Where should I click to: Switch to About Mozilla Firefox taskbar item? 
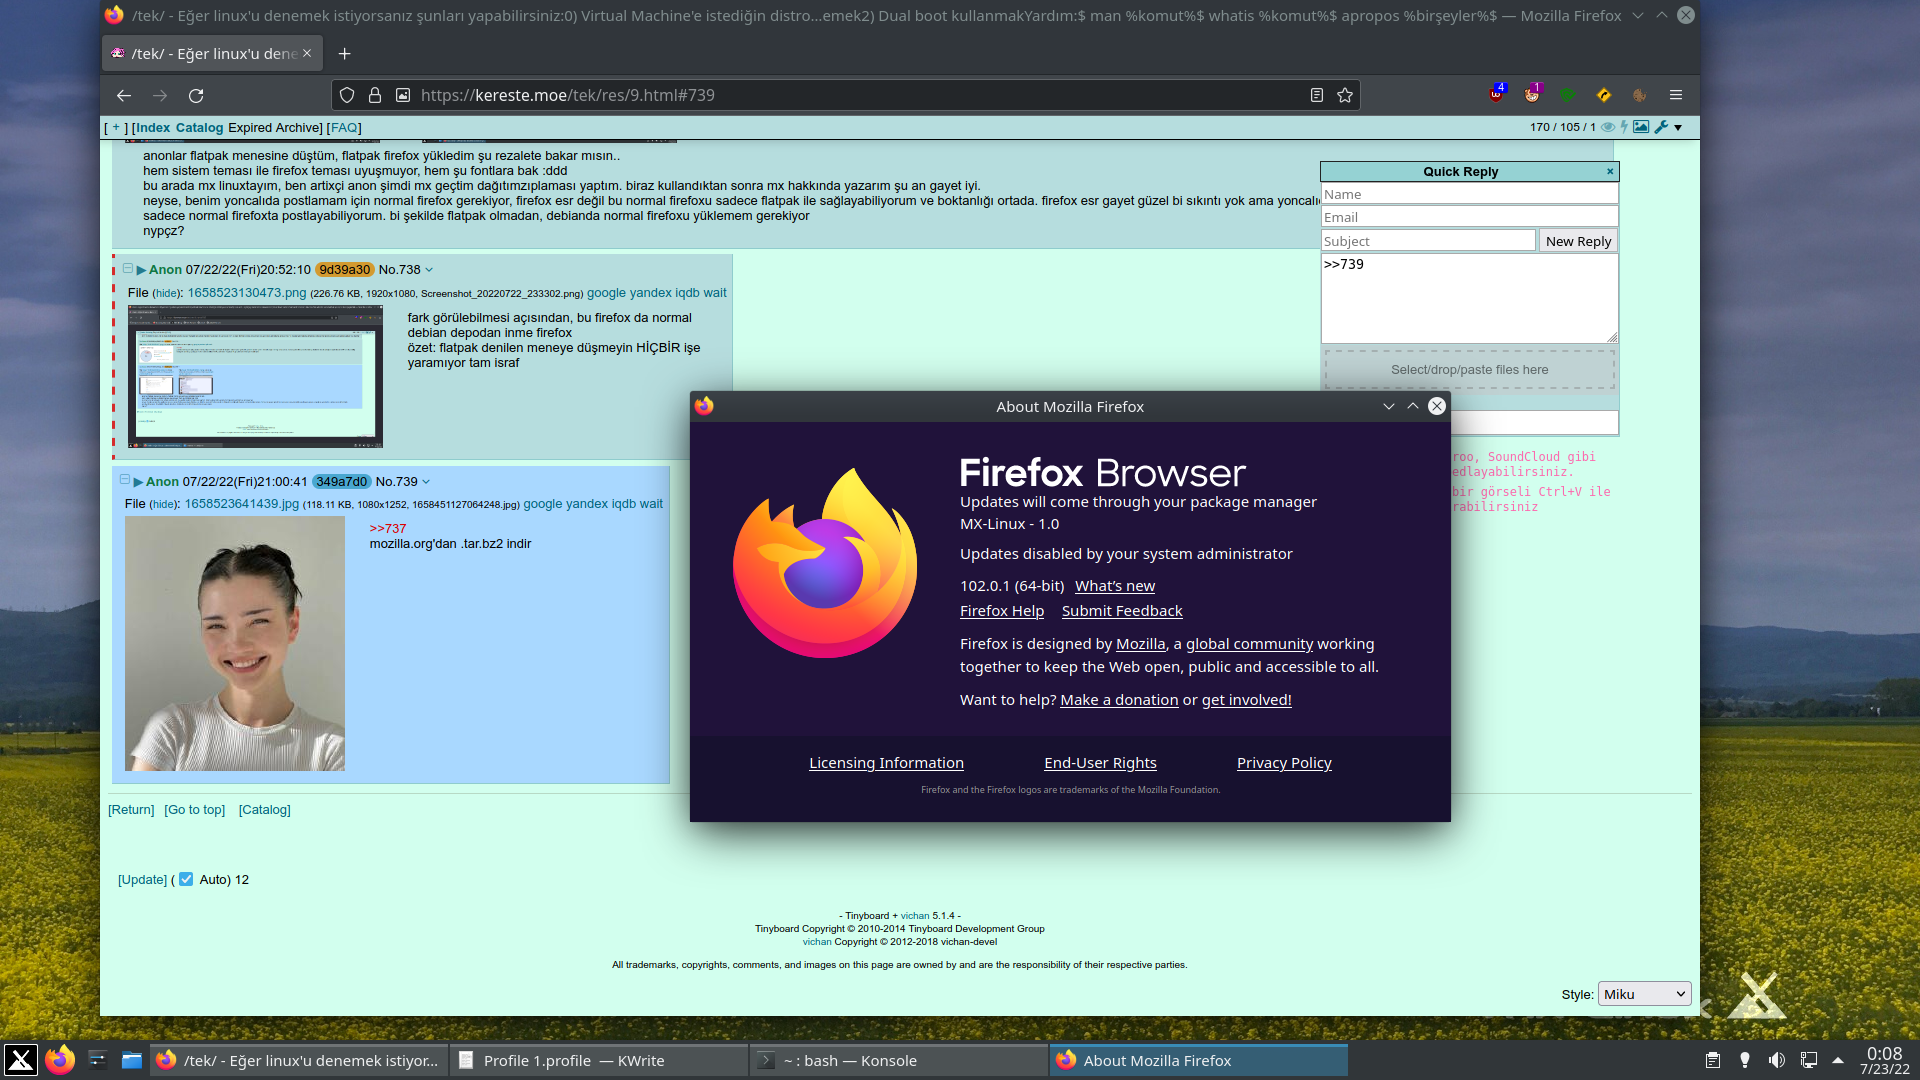point(1198,1060)
